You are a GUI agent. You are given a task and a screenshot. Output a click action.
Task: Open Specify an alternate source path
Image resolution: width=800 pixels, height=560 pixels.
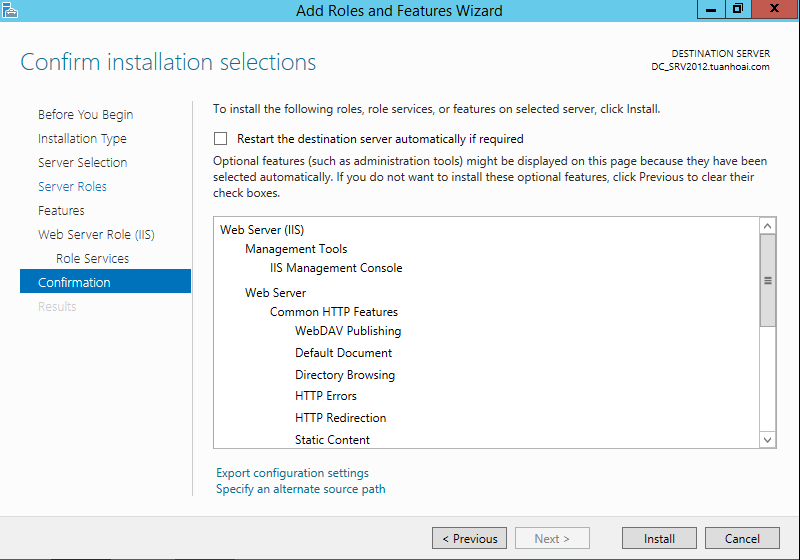point(301,489)
